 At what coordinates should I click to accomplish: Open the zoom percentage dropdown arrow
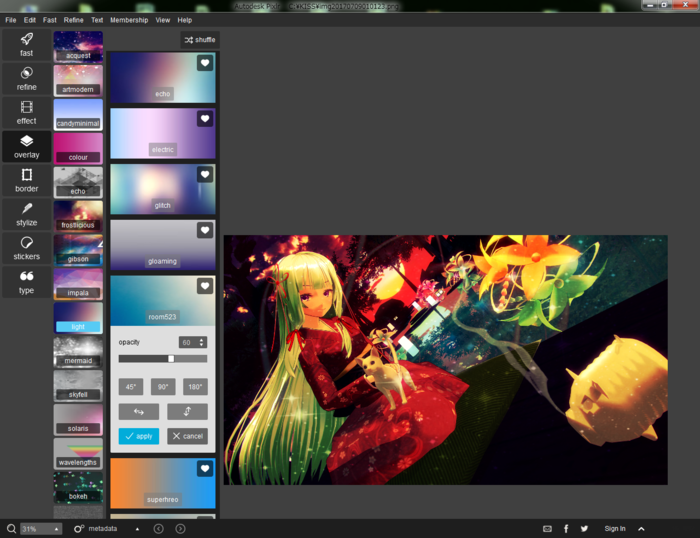[x=56, y=529]
